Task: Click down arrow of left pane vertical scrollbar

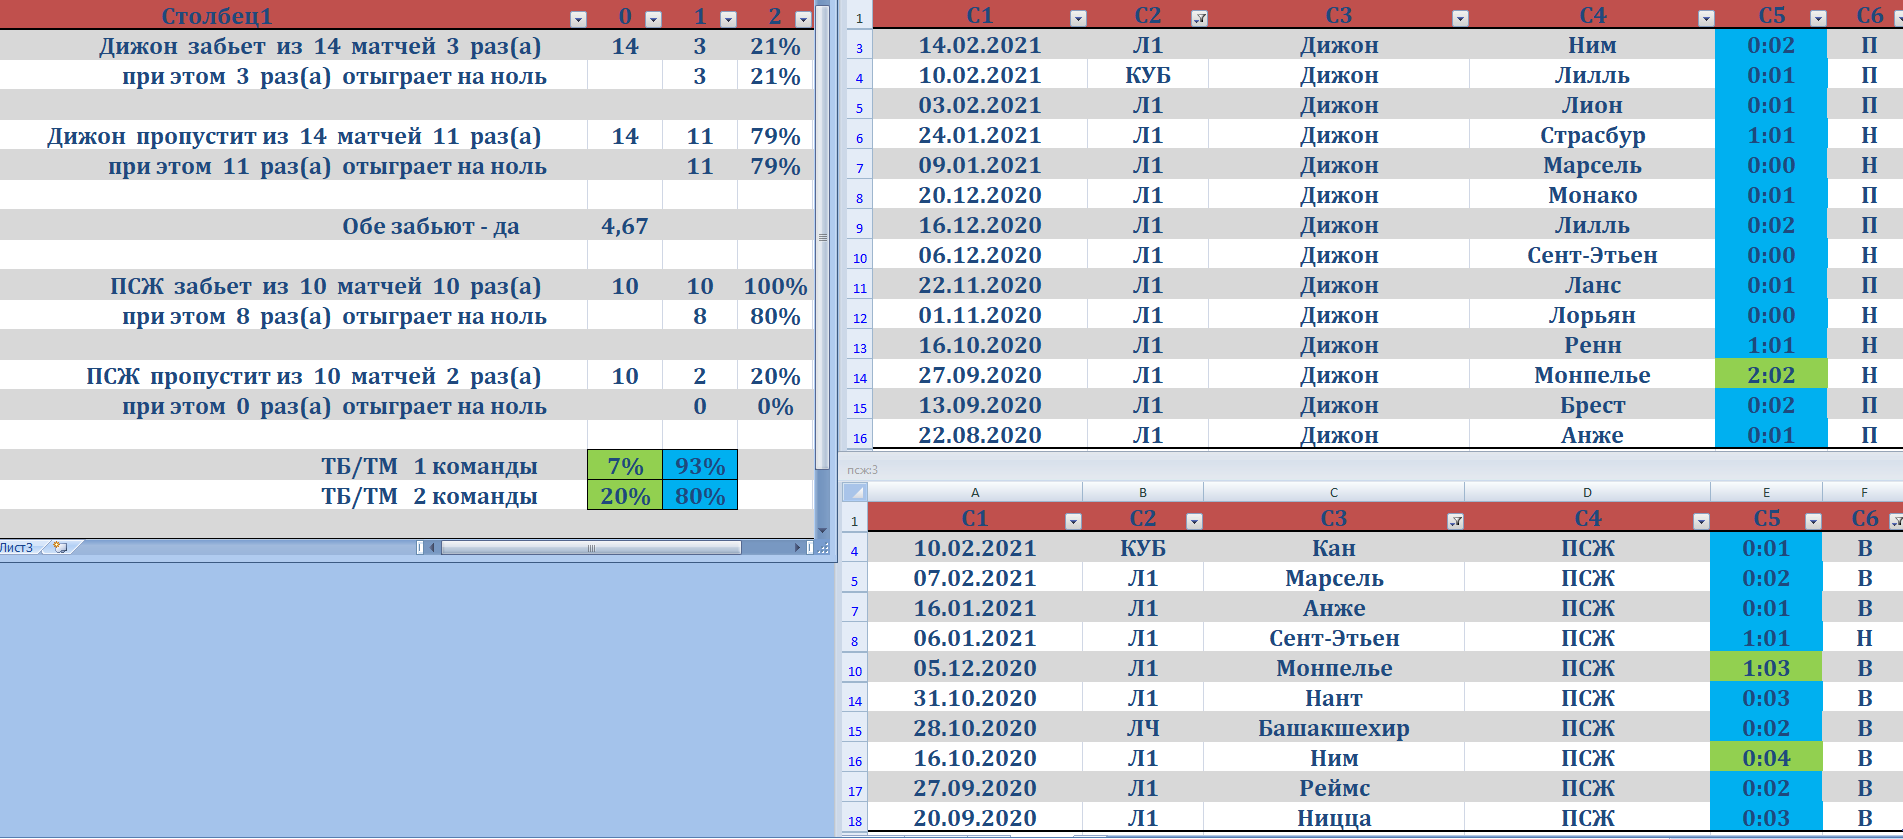Action: point(823,531)
